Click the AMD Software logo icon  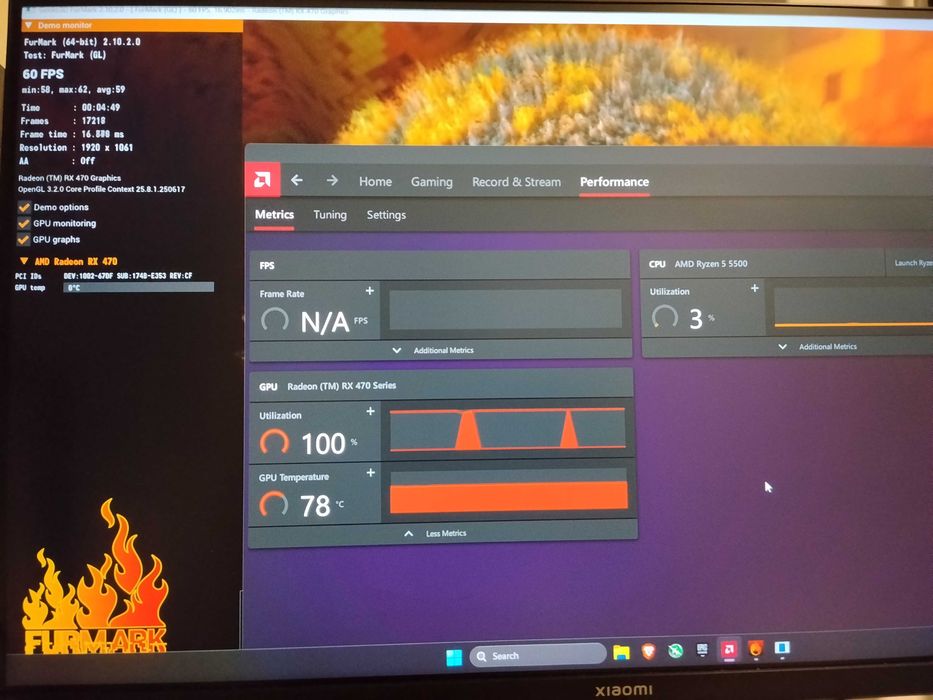point(262,180)
